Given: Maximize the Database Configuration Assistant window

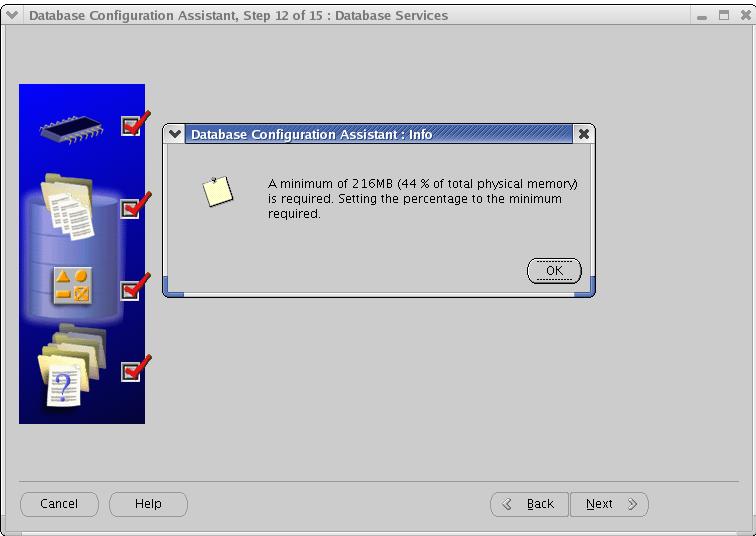Looking at the screenshot, I should [722, 16].
